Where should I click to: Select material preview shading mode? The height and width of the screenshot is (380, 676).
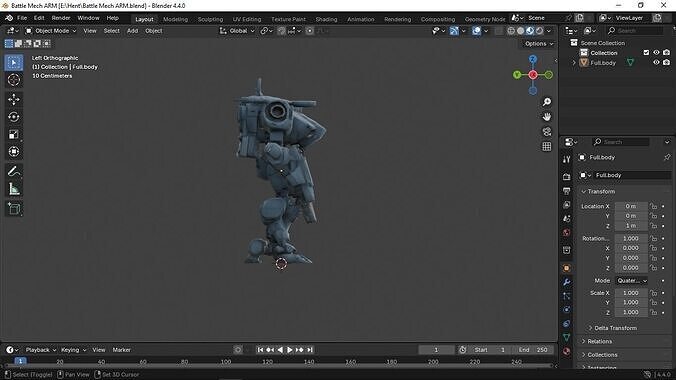(530, 31)
